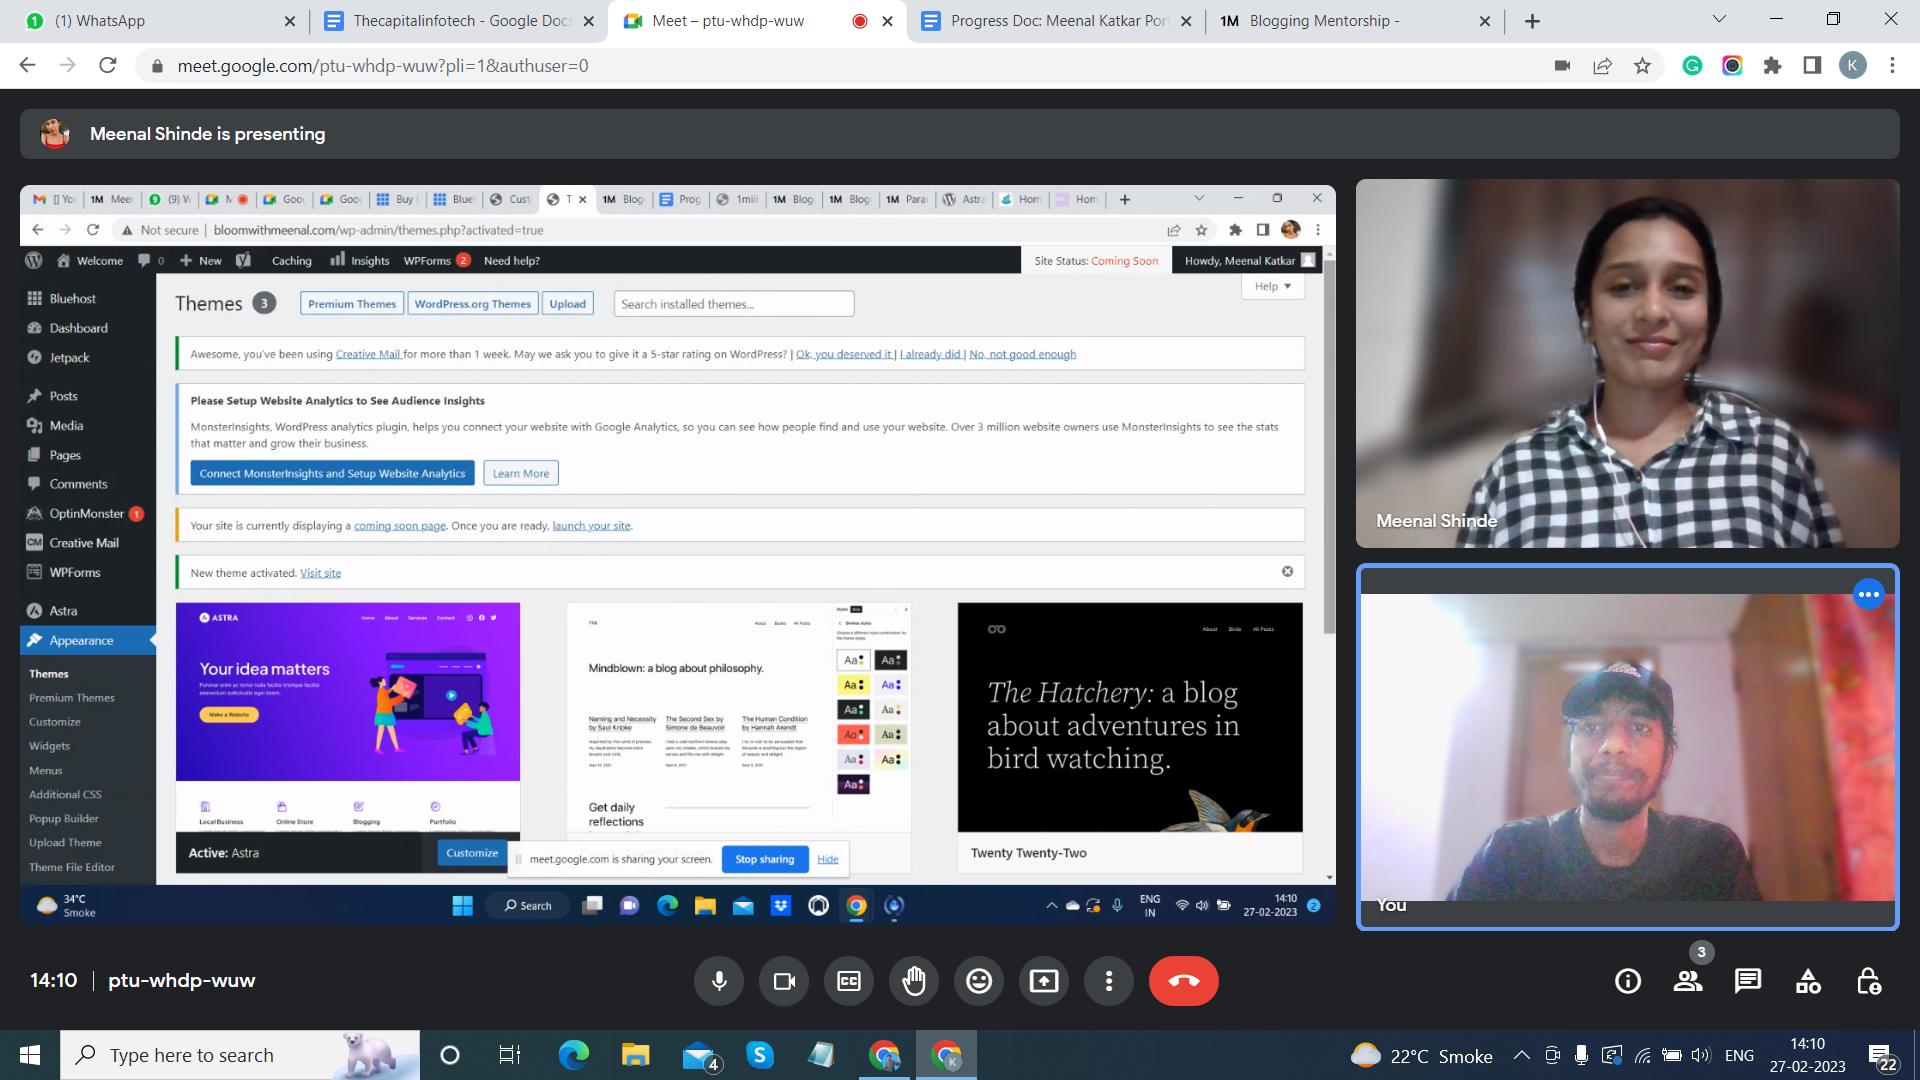
Task: Open Chrome profile K avatar
Action: (x=1852, y=65)
